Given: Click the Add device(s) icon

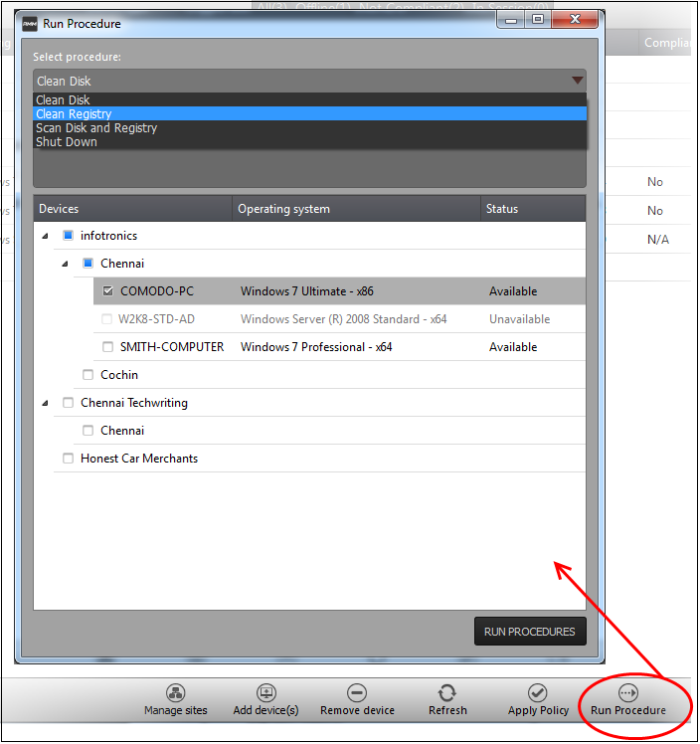Looking at the screenshot, I should pos(266,693).
